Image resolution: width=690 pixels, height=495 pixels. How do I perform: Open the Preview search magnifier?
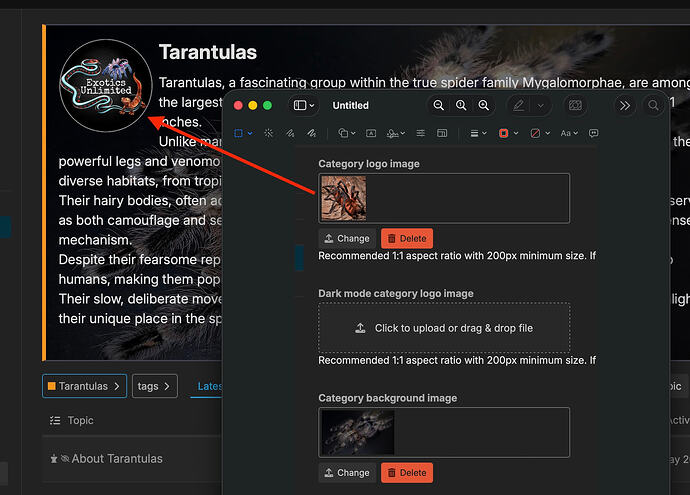pyautogui.click(x=653, y=106)
